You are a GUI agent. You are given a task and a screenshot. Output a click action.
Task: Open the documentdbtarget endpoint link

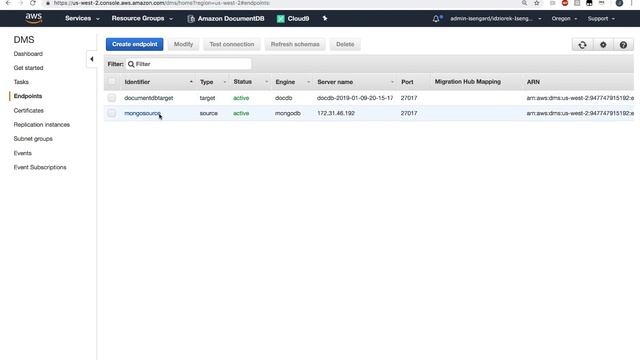[149, 98]
